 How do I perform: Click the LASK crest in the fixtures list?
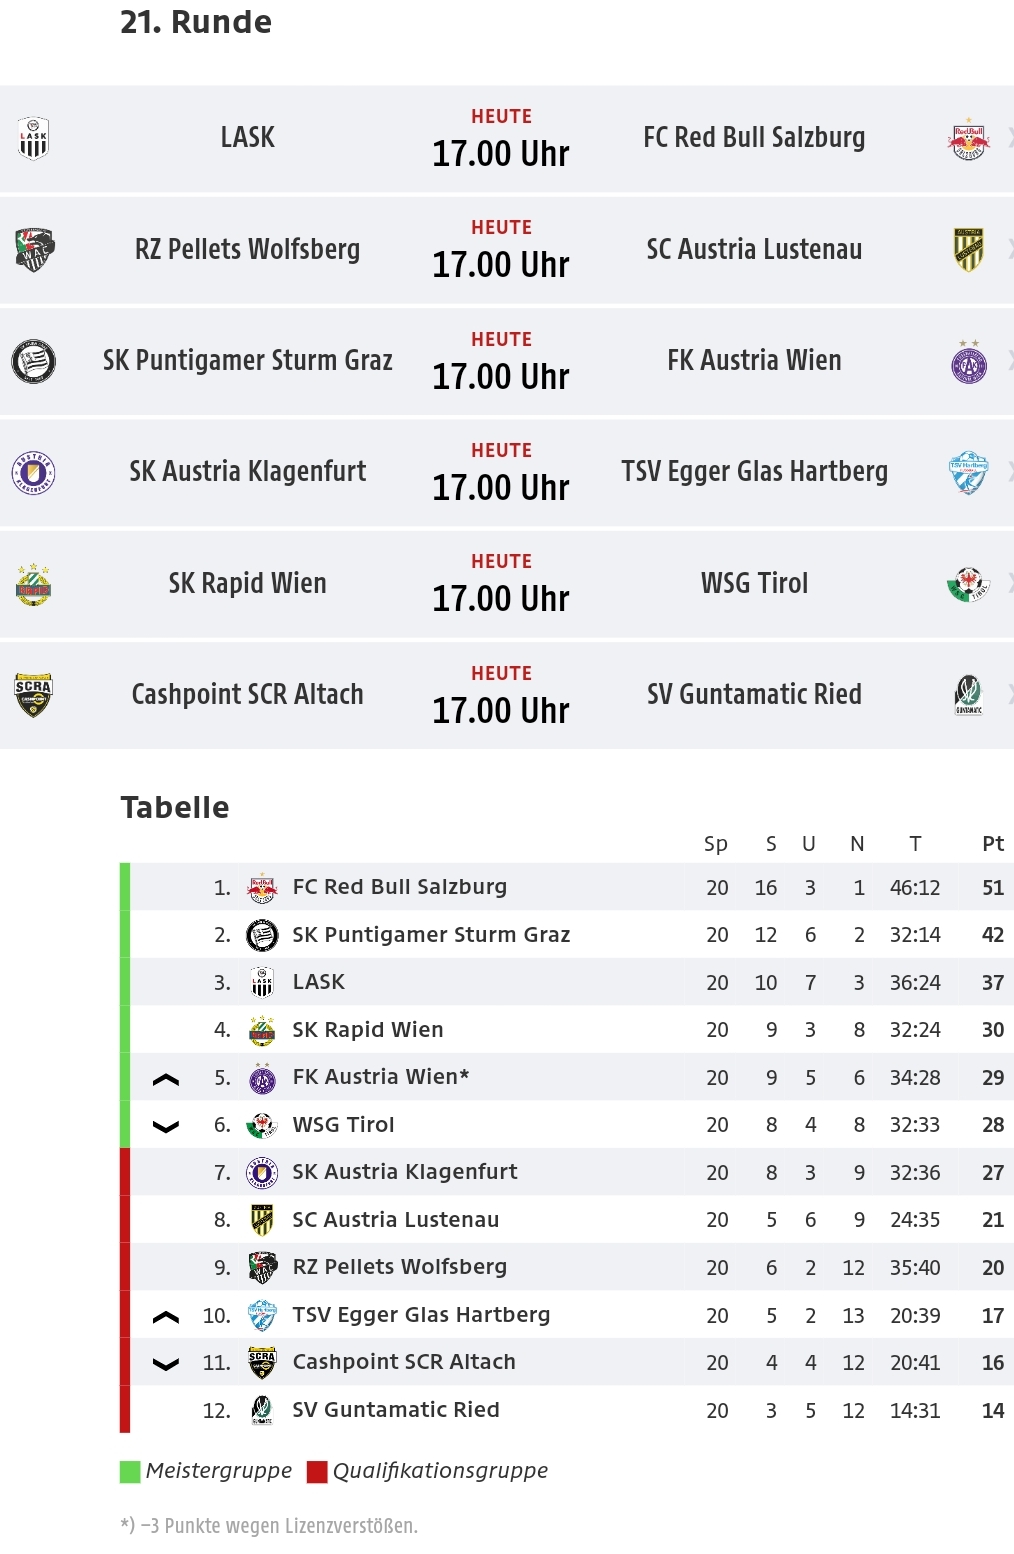(x=33, y=139)
